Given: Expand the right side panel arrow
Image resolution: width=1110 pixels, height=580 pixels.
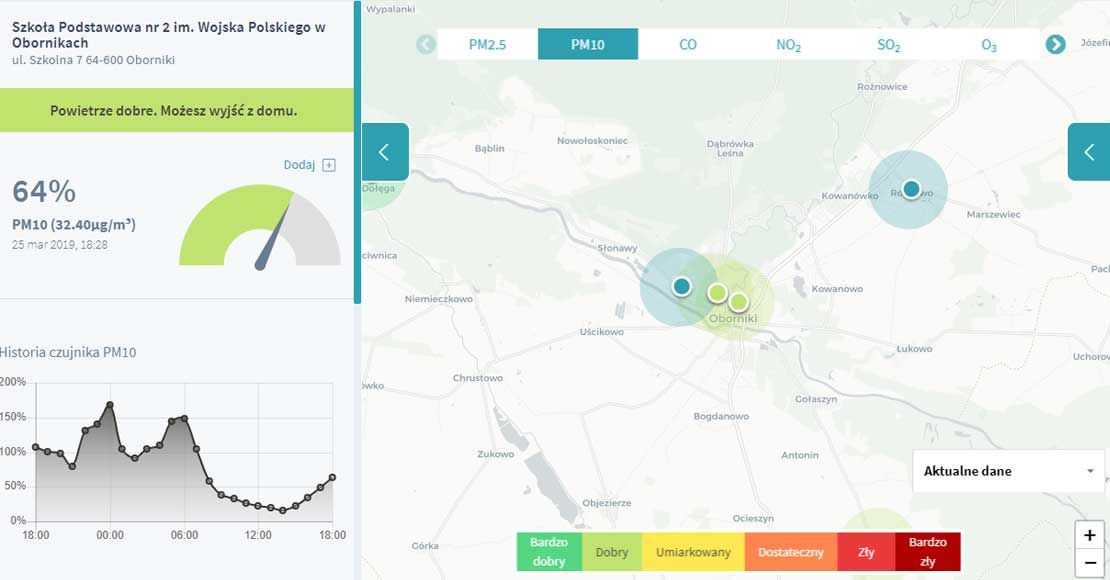Looking at the screenshot, I should point(1089,152).
